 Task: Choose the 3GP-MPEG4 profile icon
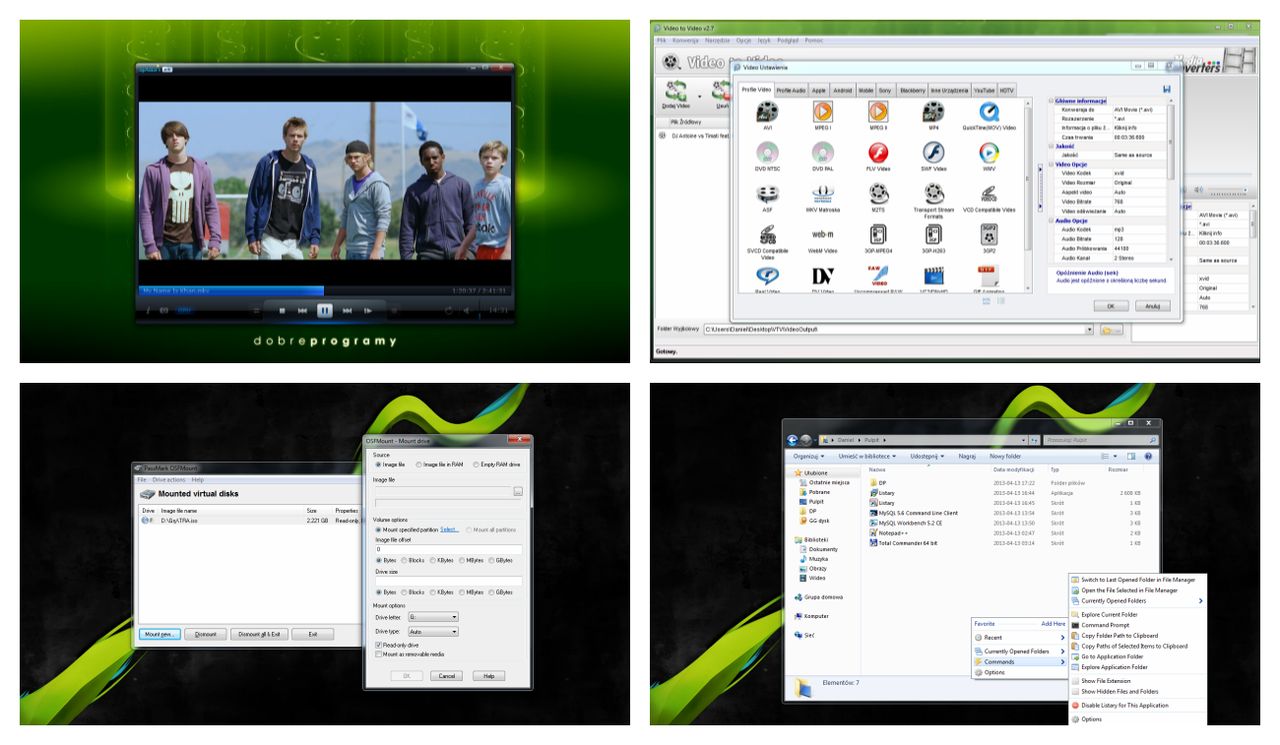point(878,234)
